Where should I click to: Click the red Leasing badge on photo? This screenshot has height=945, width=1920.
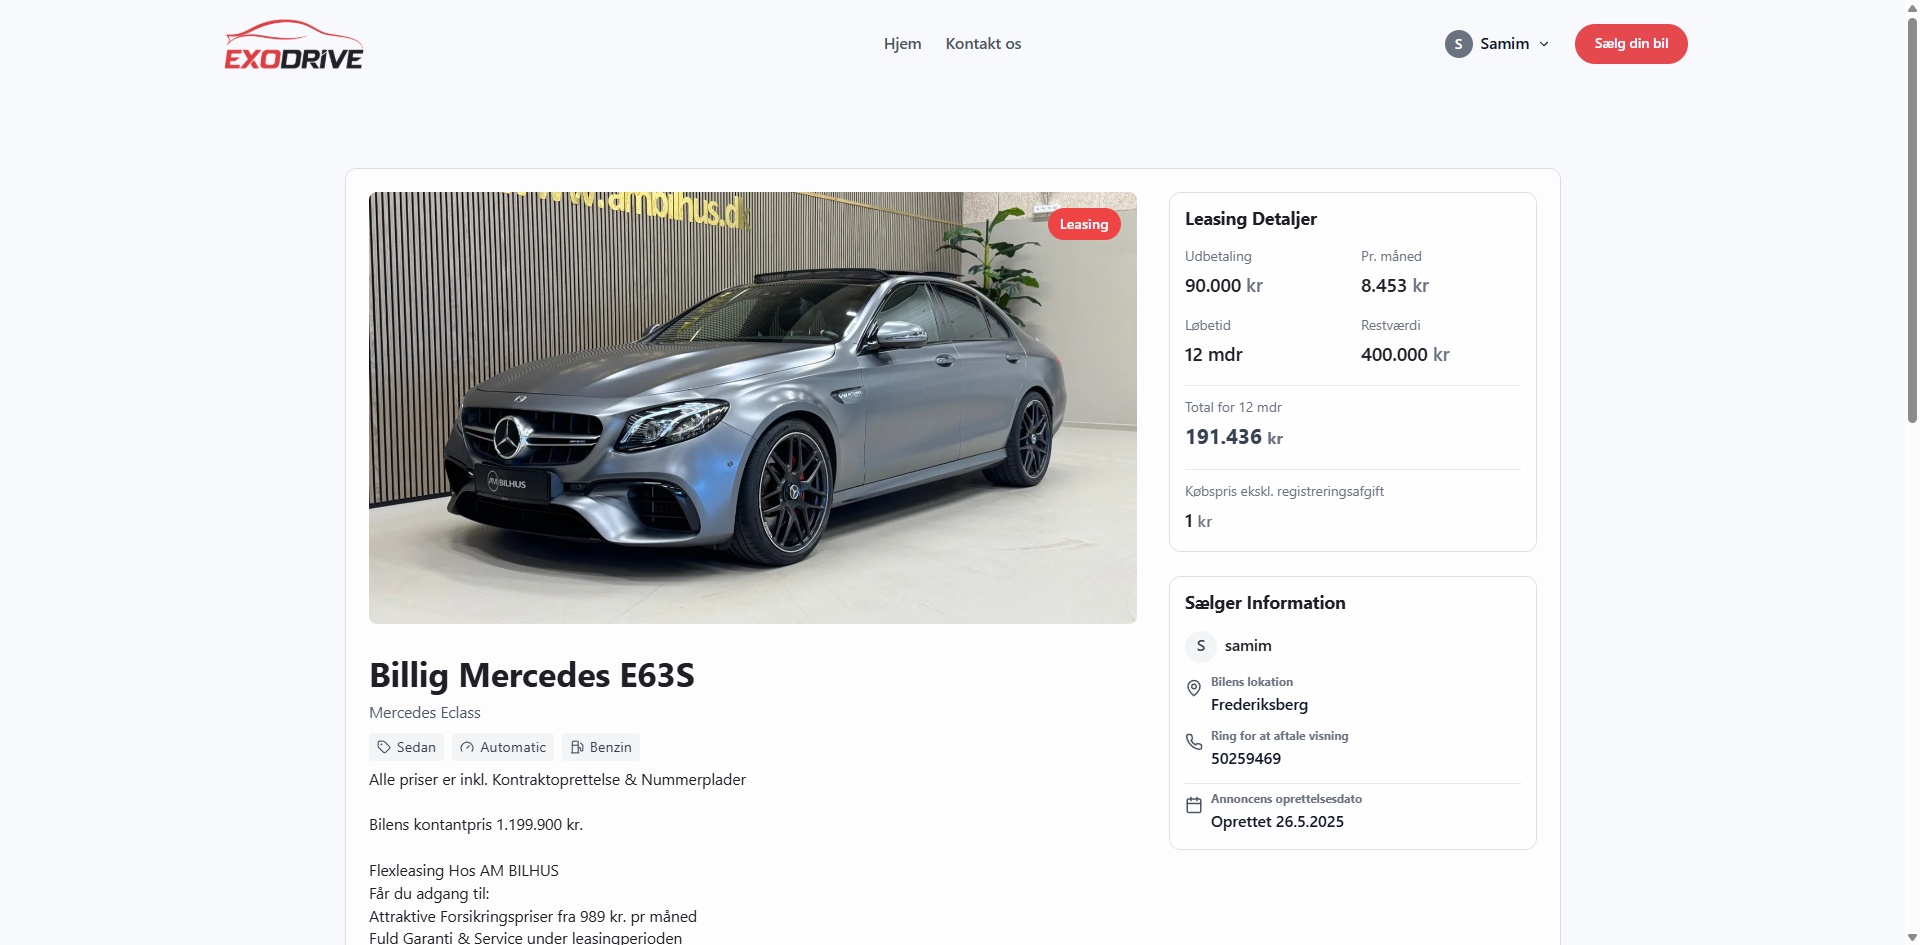click(1084, 224)
